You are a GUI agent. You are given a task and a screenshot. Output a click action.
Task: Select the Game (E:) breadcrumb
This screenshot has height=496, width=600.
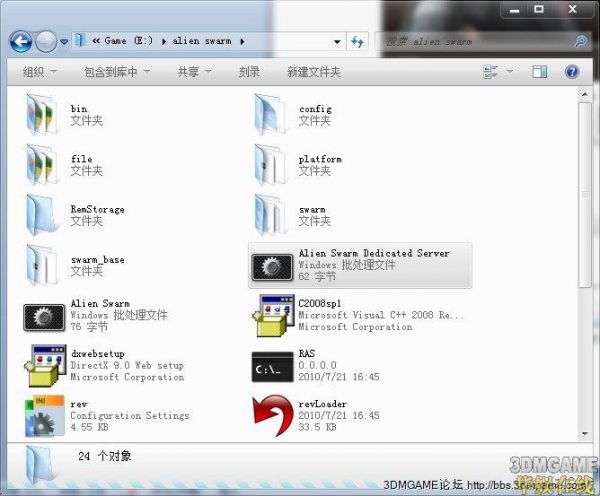[x=128, y=41]
